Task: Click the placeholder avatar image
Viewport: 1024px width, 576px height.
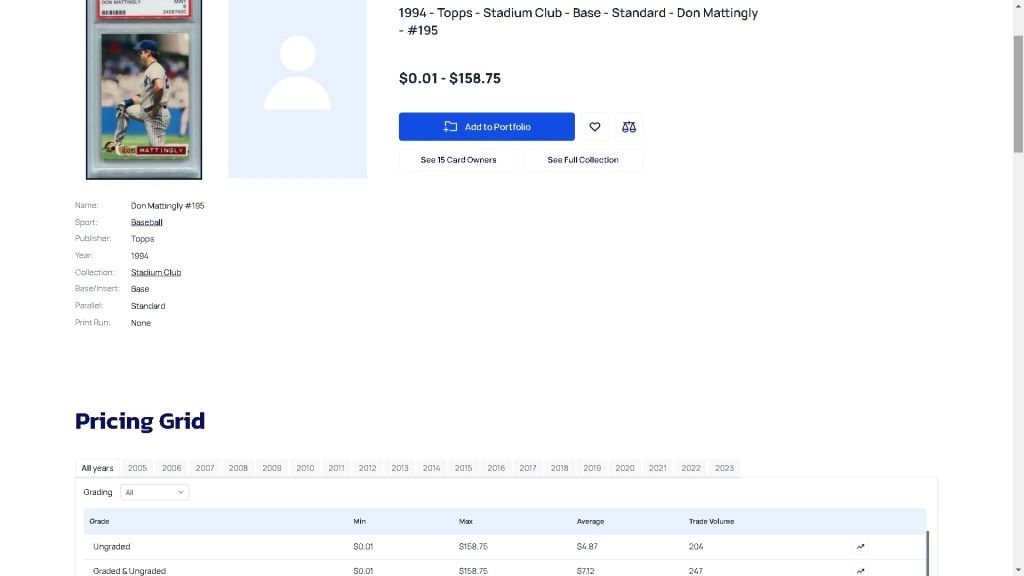Action: point(297,88)
